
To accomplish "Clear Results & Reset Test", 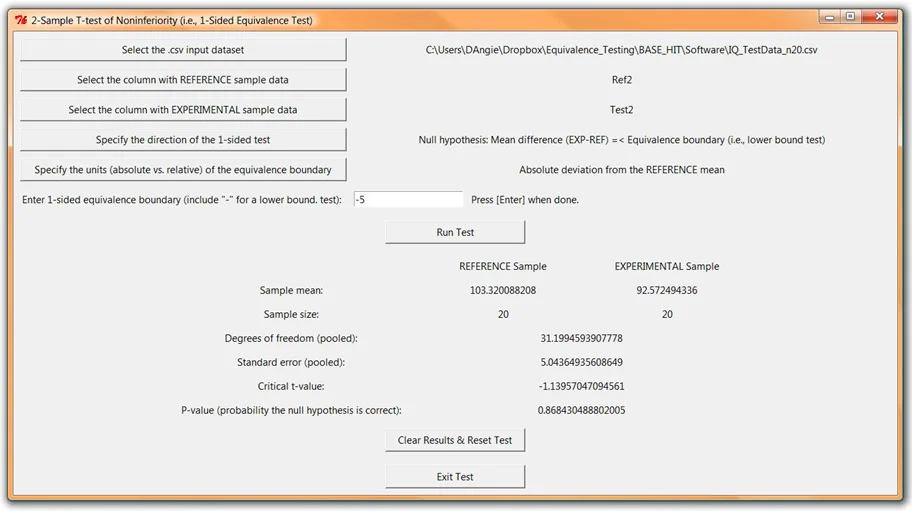I will pyautogui.click(x=455, y=440).
